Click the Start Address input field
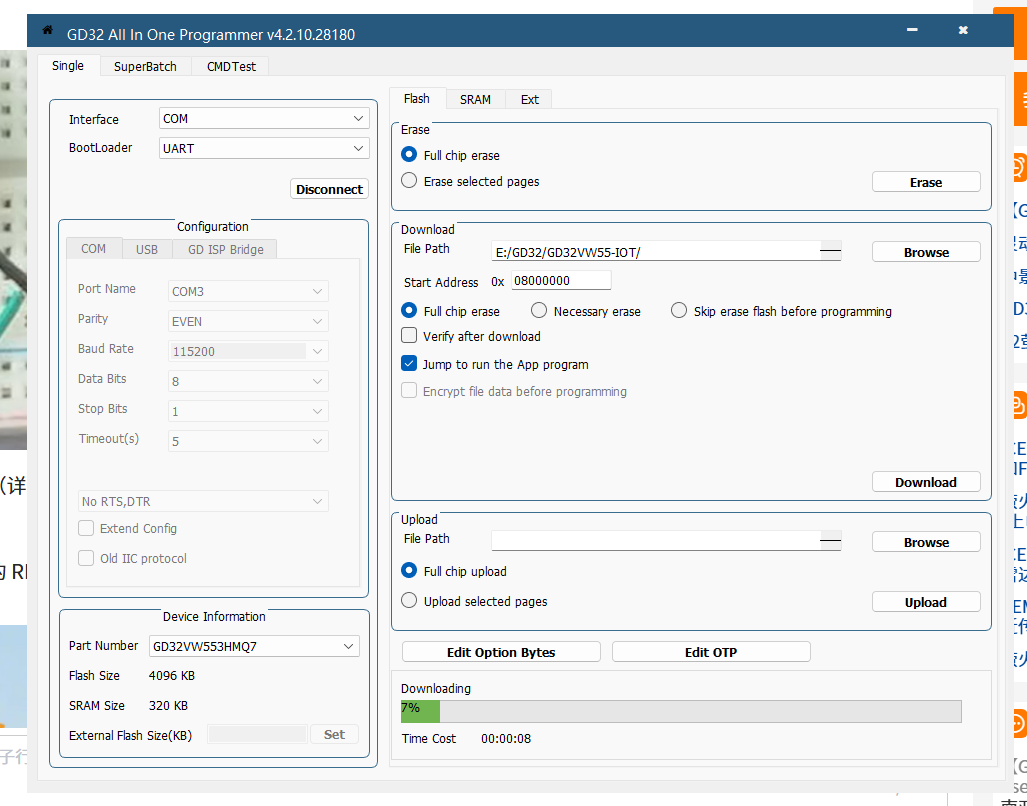 click(x=560, y=281)
